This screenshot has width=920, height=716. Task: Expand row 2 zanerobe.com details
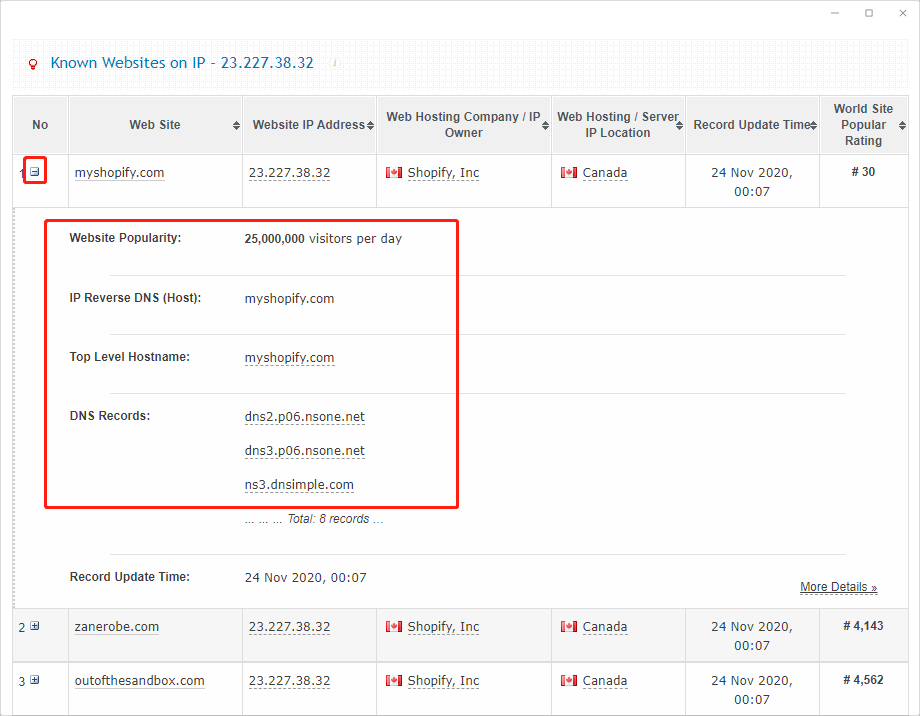35,626
